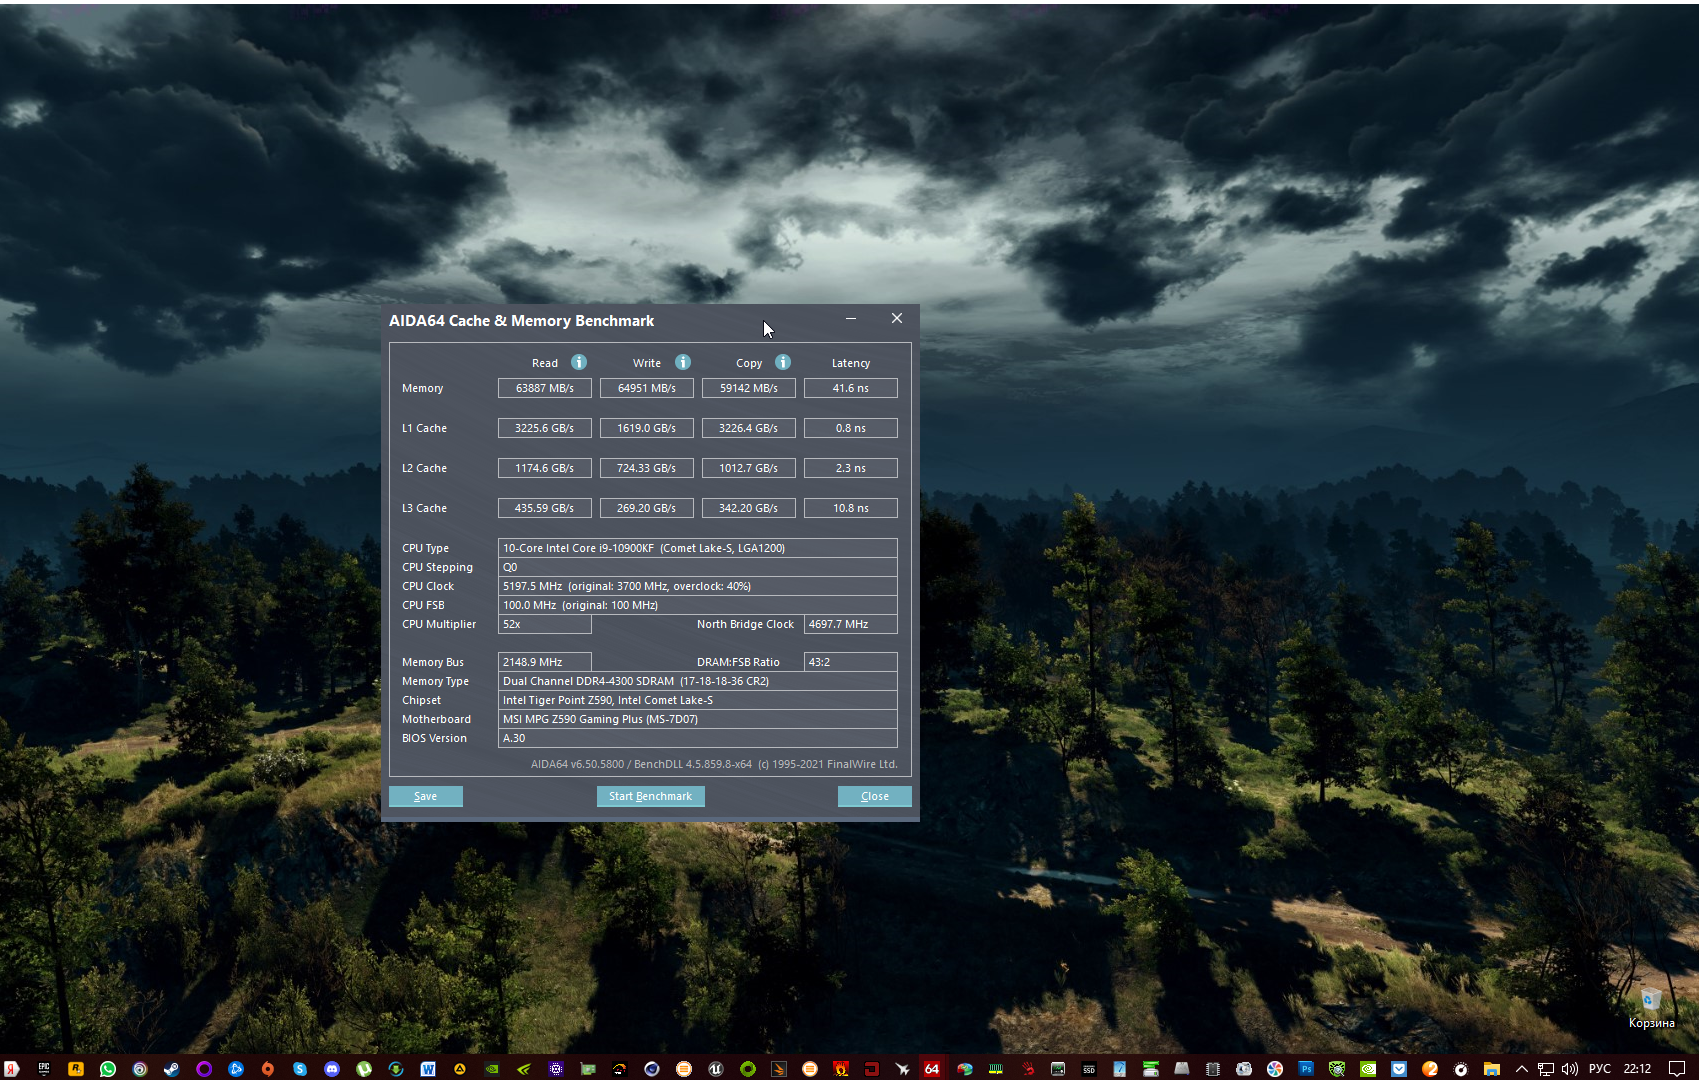Image resolution: width=1699 pixels, height=1080 pixels.
Task: Switch to AIDA64 taskbar icon
Action: [932, 1069]
